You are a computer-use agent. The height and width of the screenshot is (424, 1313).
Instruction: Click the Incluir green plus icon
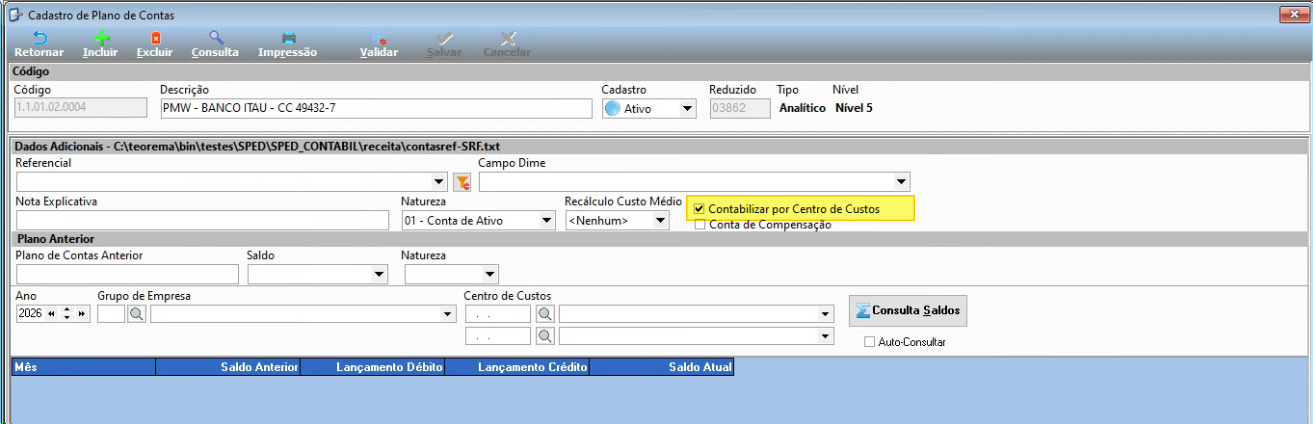[101, 38]
